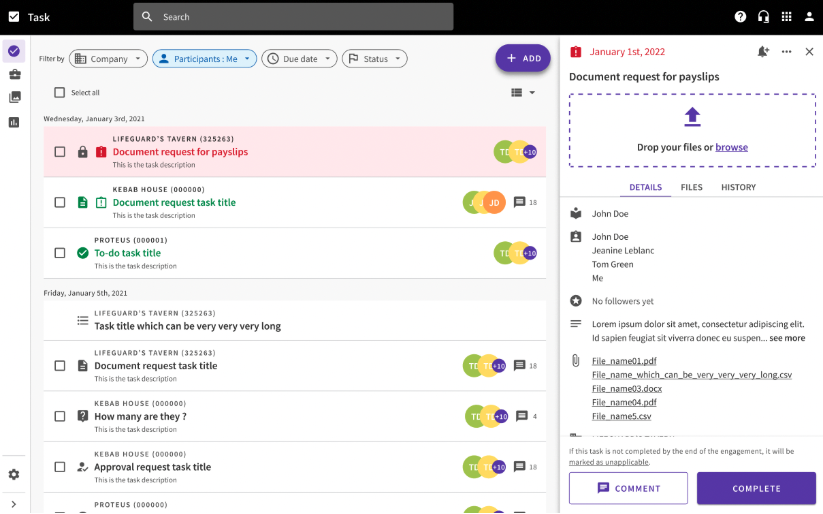The width and height of the screenshot is (823, 514).
Task: Open the user profile icon
Action: coord(809,17)
